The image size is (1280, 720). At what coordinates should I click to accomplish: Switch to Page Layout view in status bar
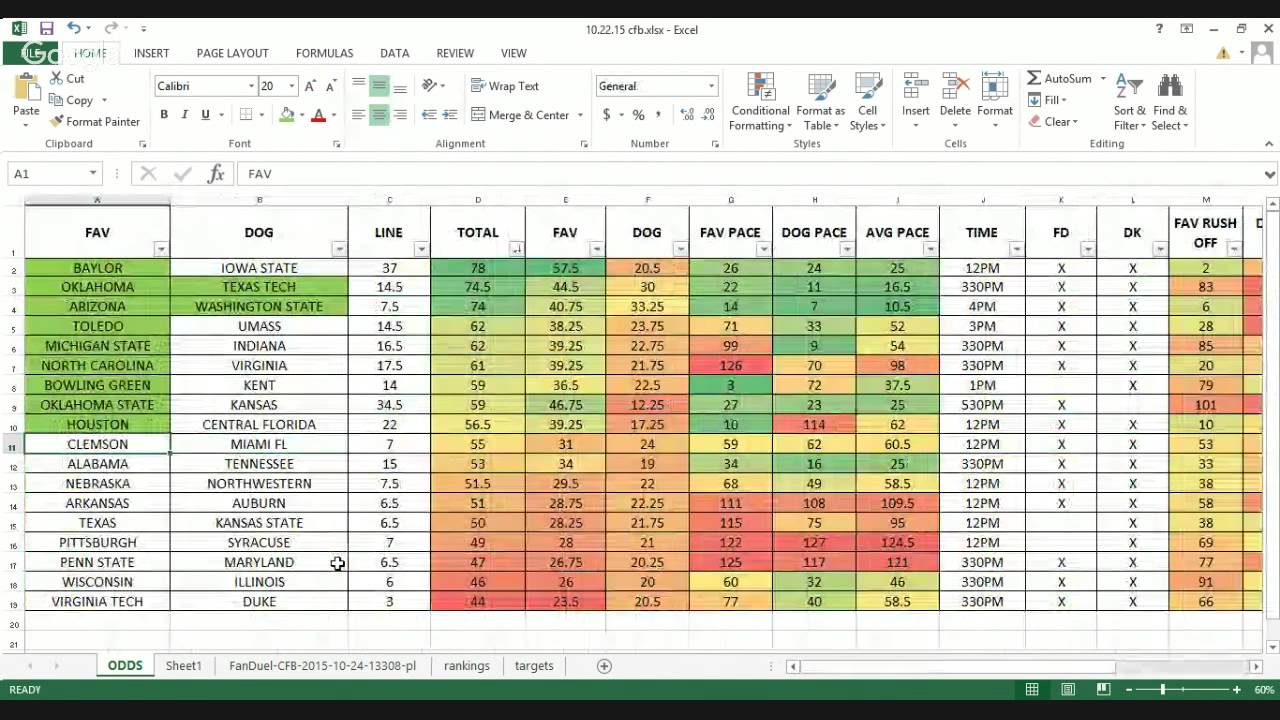click(1068, 690)
